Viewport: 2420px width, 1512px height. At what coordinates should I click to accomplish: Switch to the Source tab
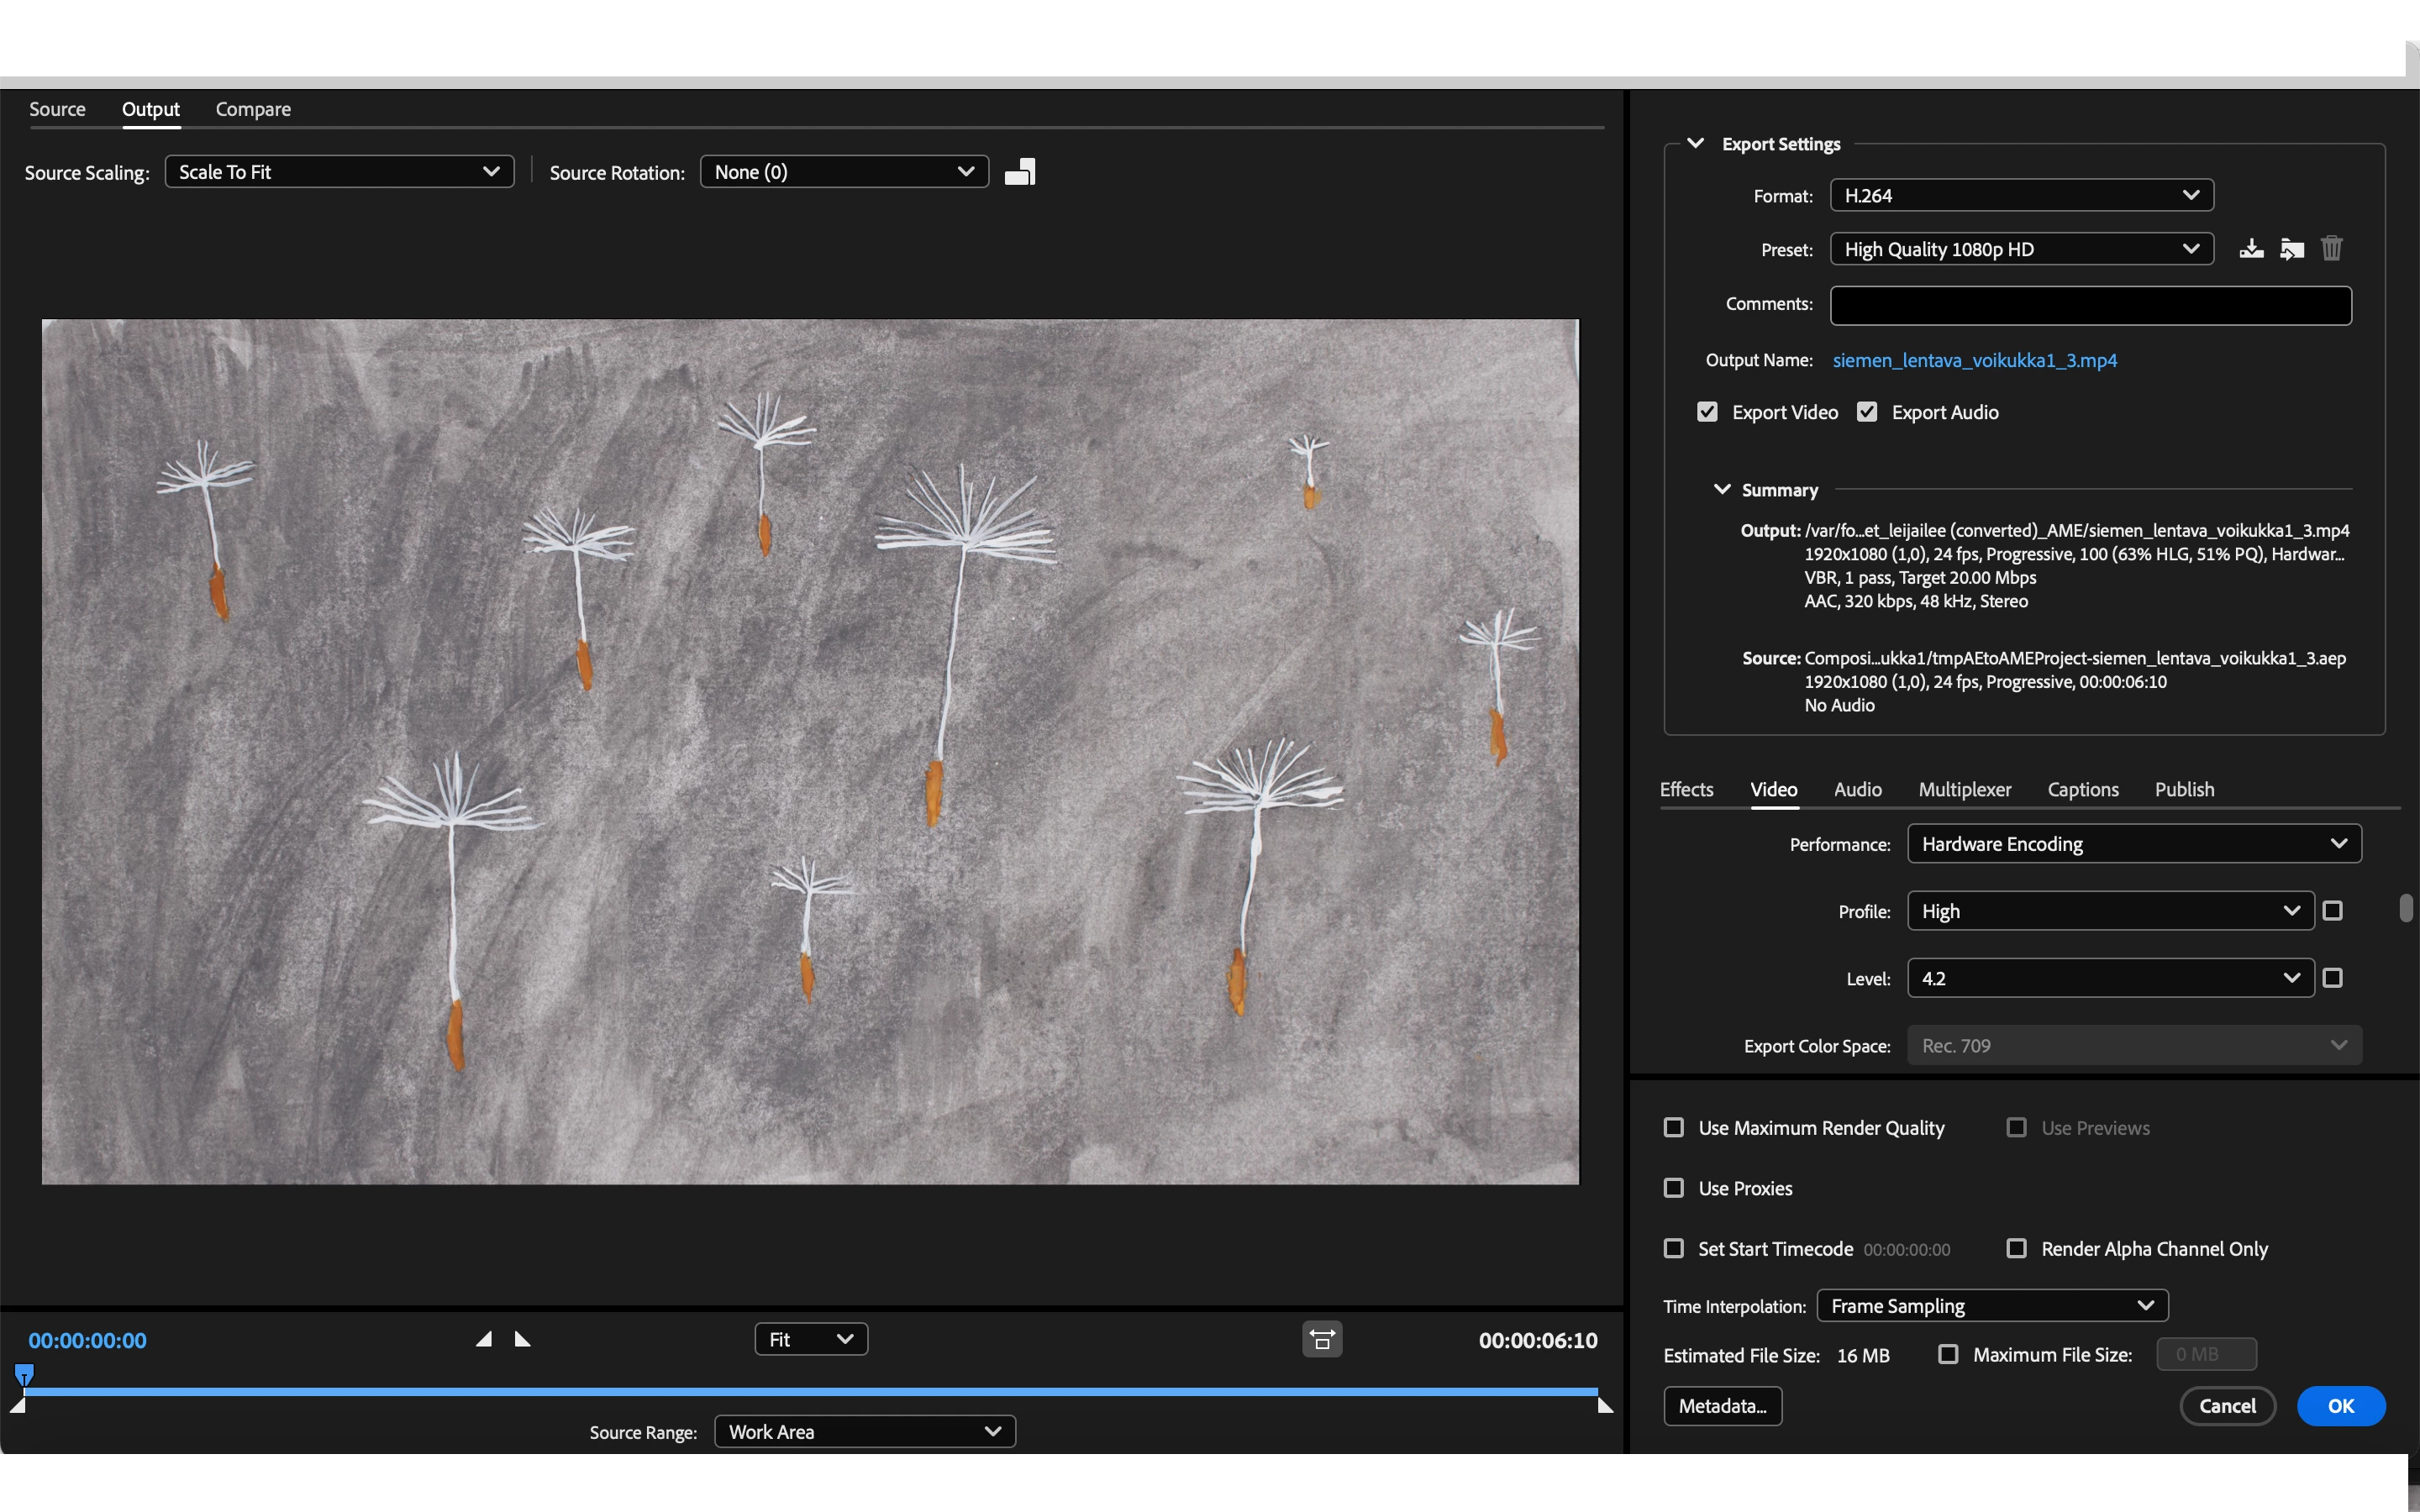pos(57,109)
